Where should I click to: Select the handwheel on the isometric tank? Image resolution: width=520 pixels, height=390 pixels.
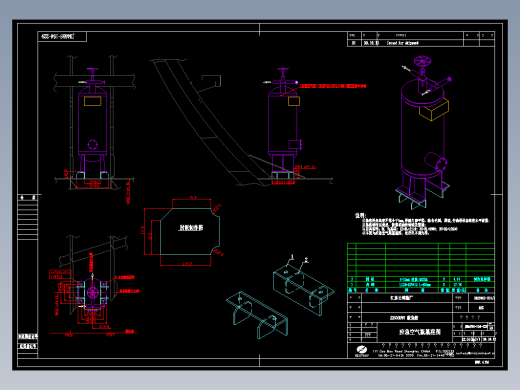pyautogui.click(x=422, y=62)
